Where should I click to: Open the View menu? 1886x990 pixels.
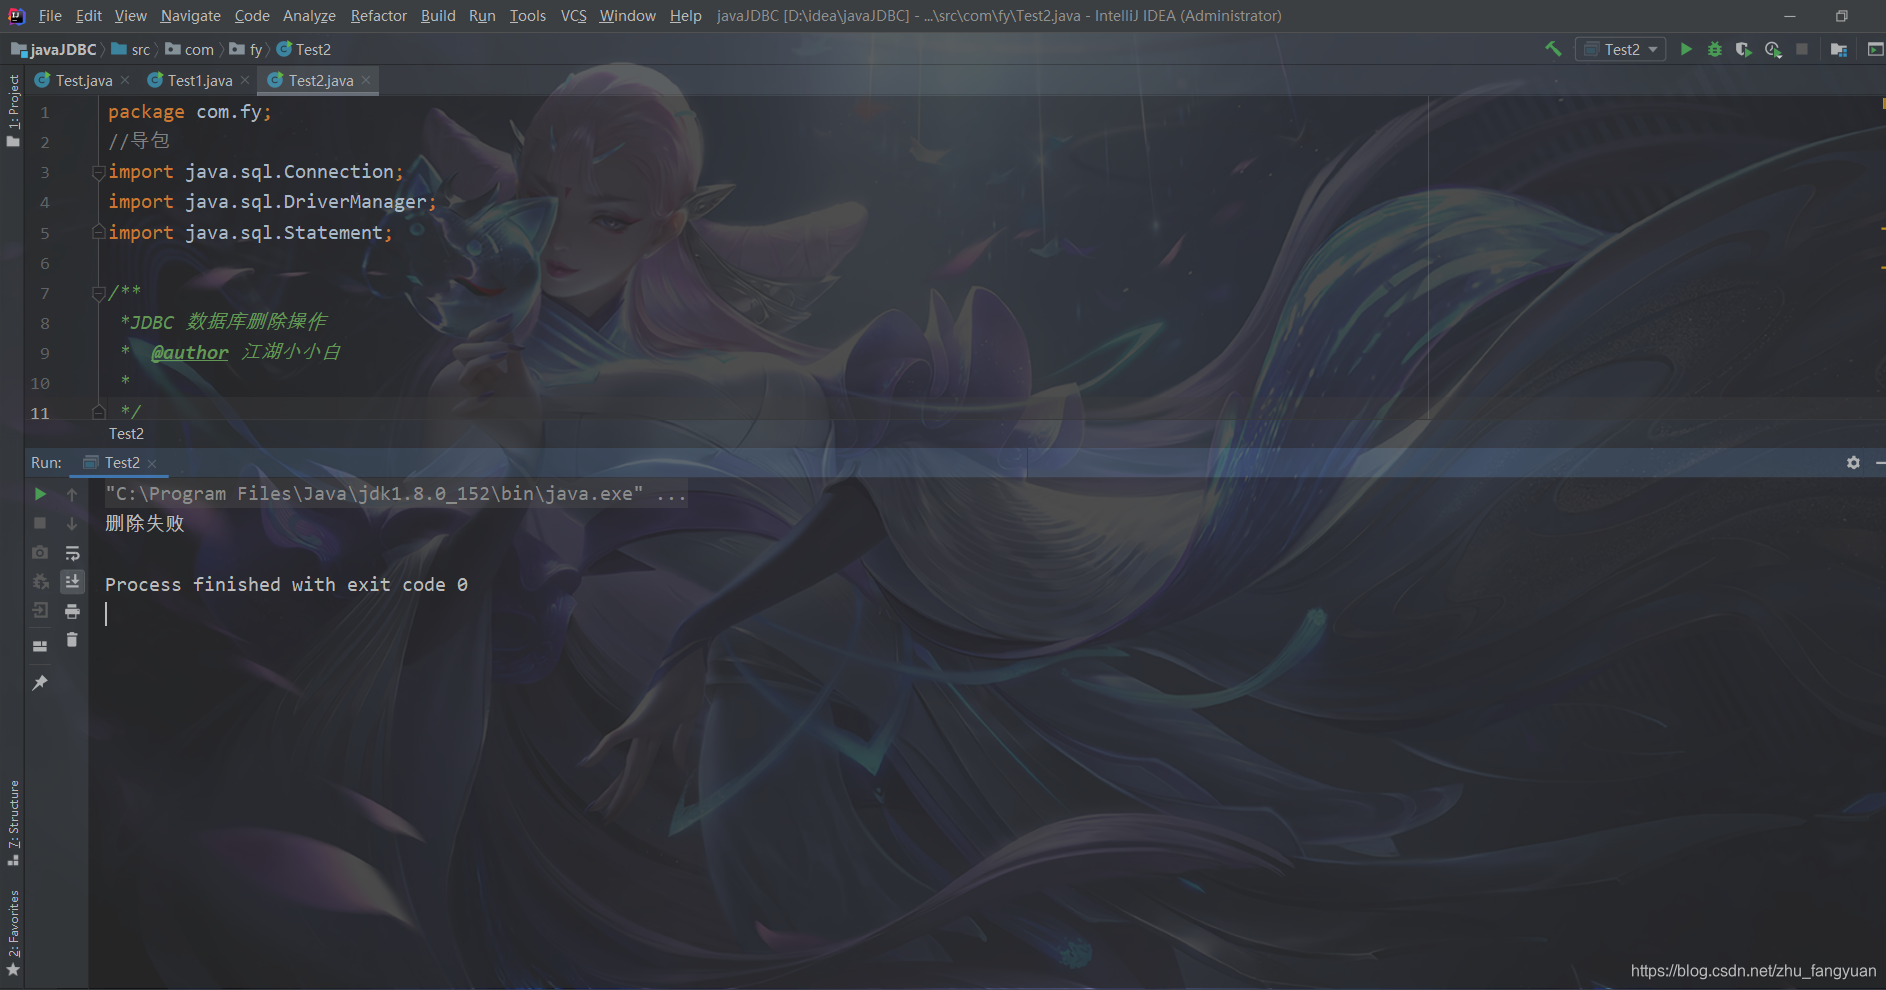click(x=130, y=16)
